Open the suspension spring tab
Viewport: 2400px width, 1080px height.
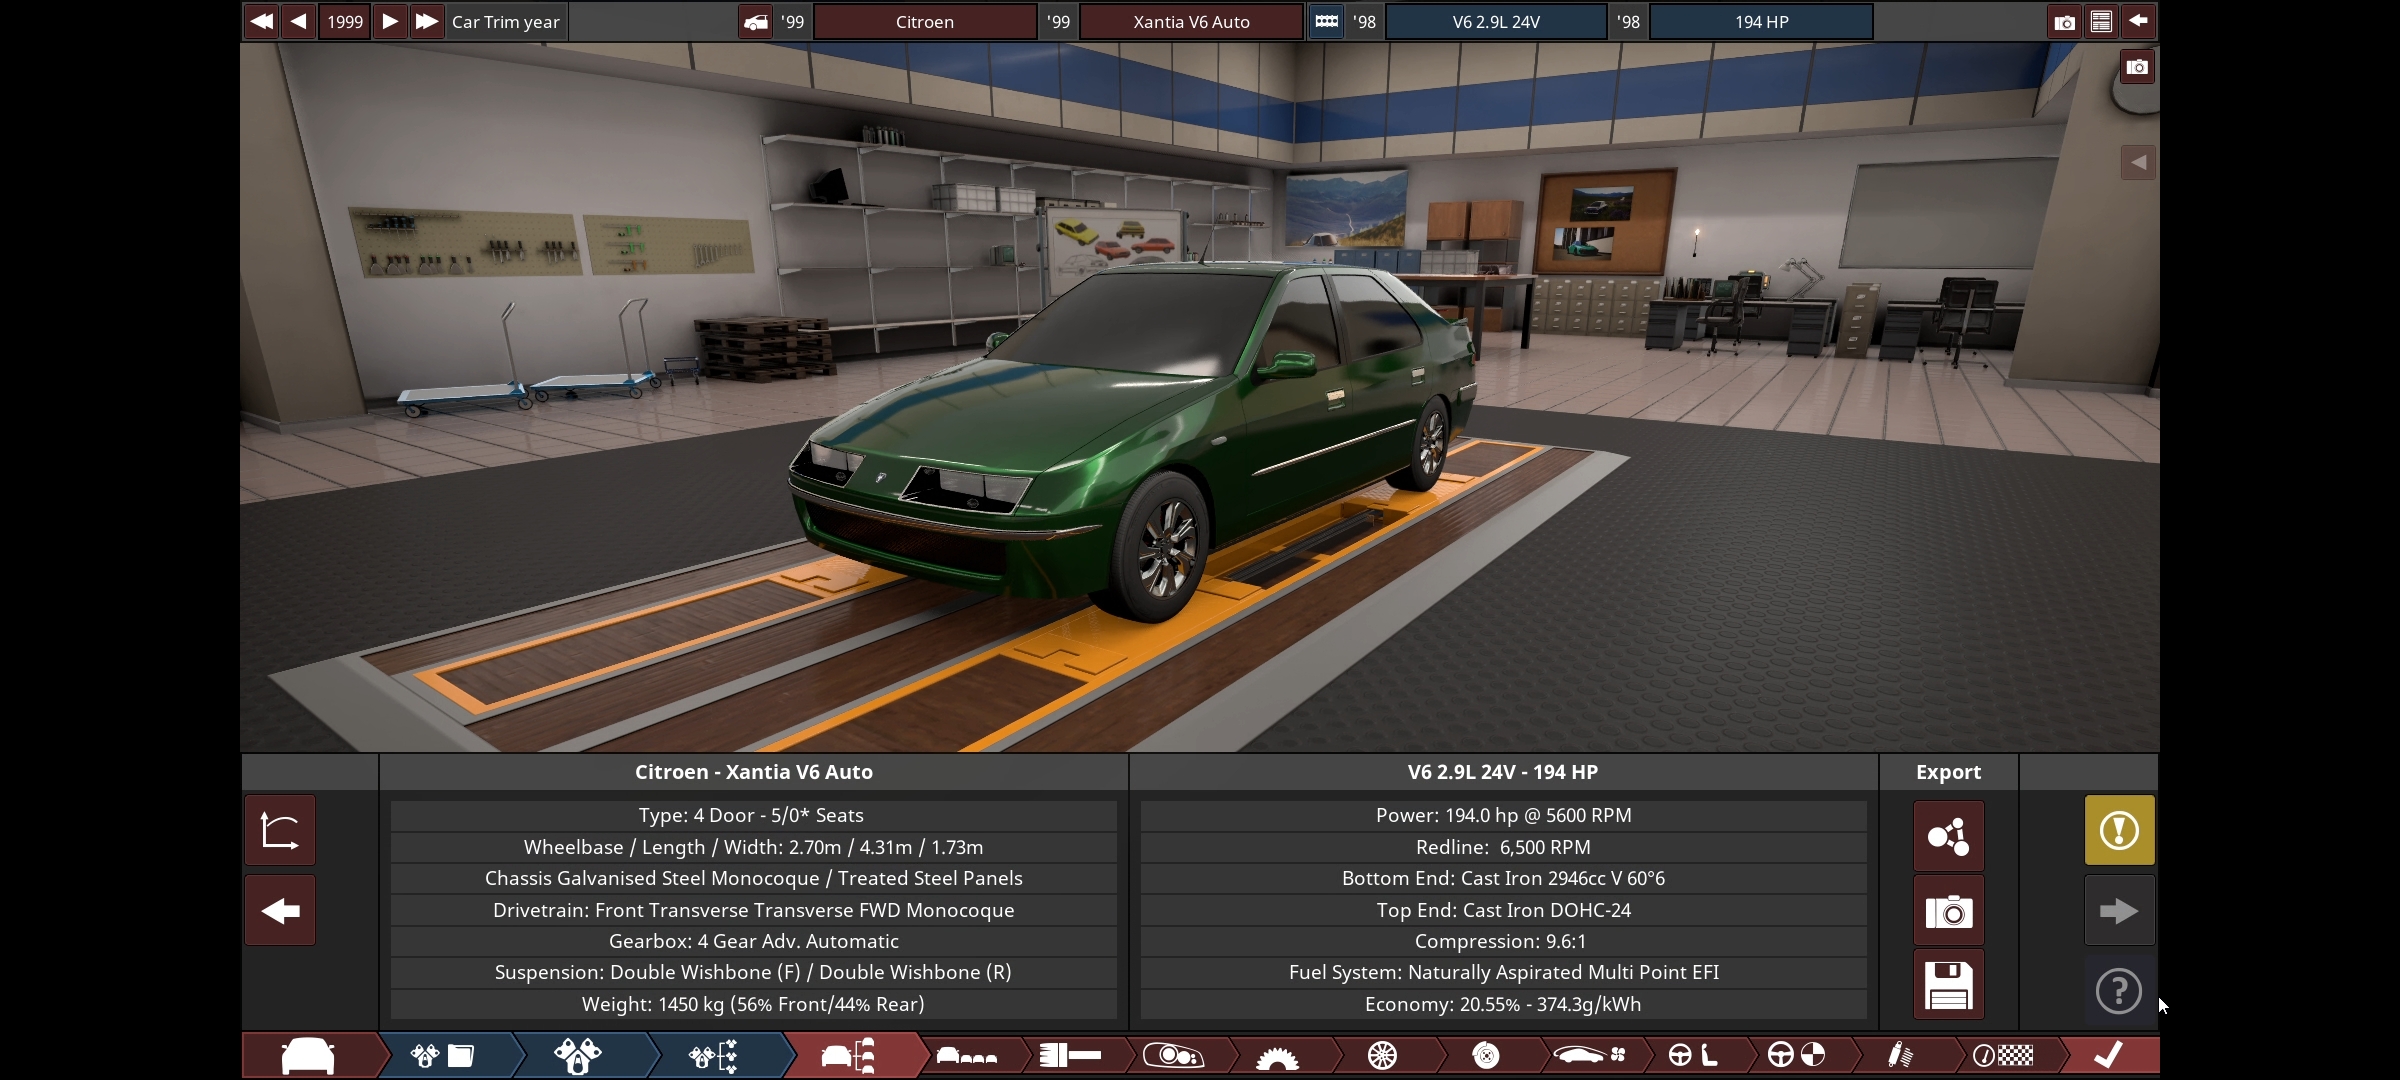(x=1900, y=1055)
